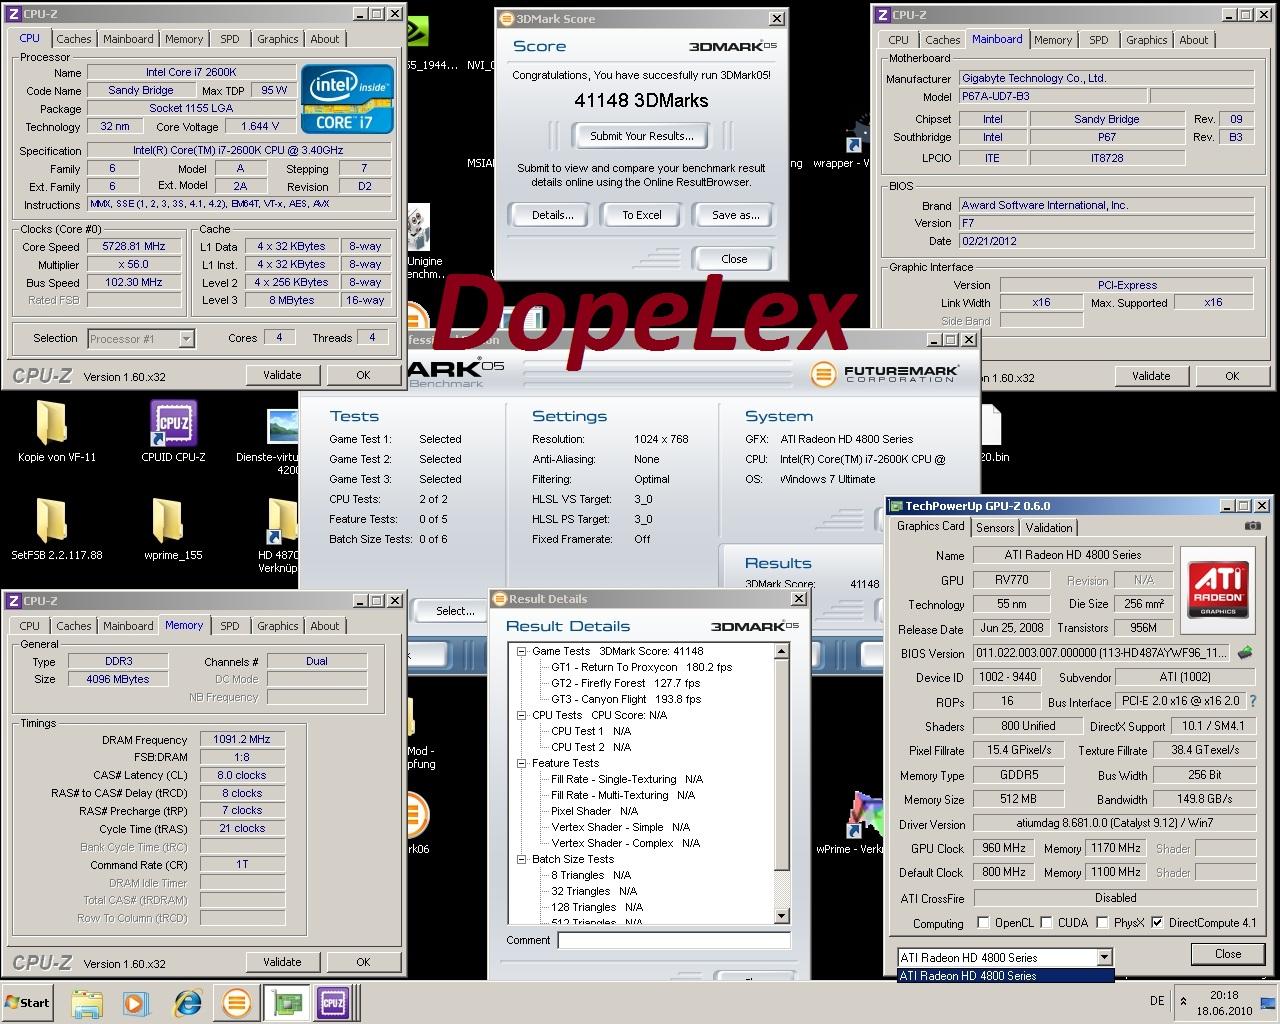Show hidden tray icons arrow
This screenshot has width=1280, height=1024.
coord(1184,1001)
